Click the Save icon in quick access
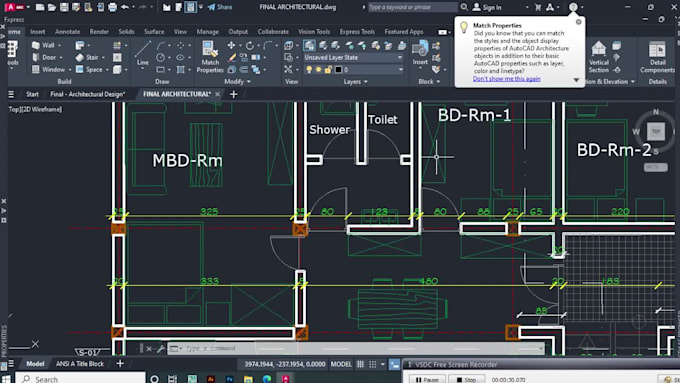Image resolution: width=680 pixels, height=383 pixels. [x=64, y=7]
